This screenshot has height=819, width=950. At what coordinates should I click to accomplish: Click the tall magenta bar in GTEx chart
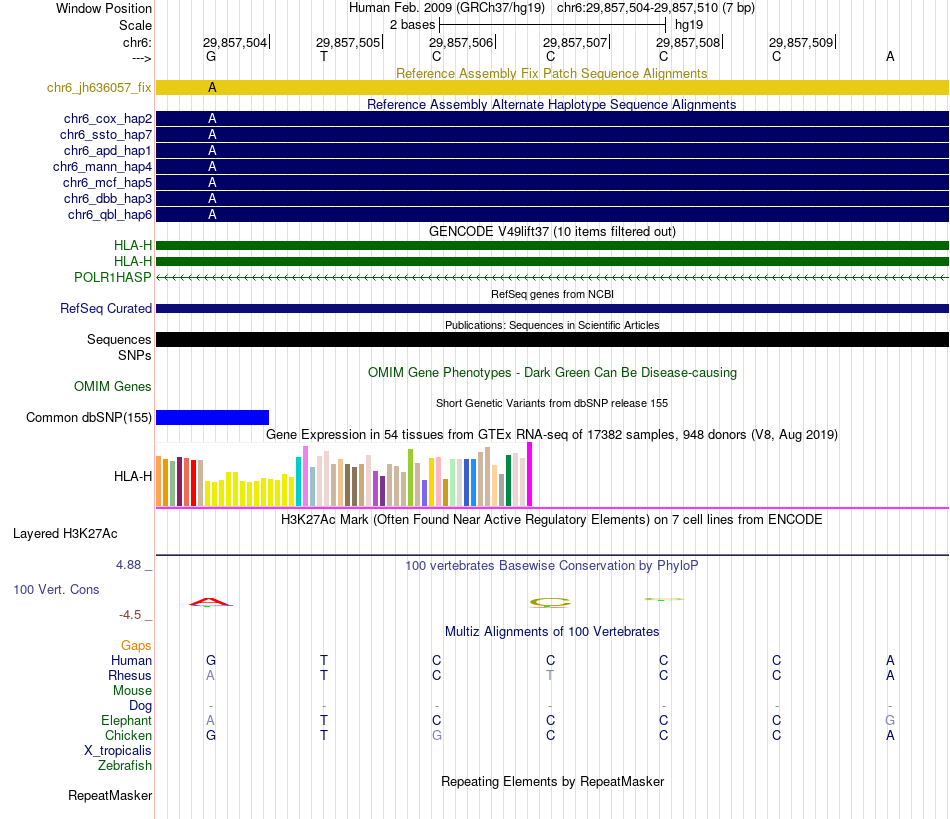tap(530, 474)
